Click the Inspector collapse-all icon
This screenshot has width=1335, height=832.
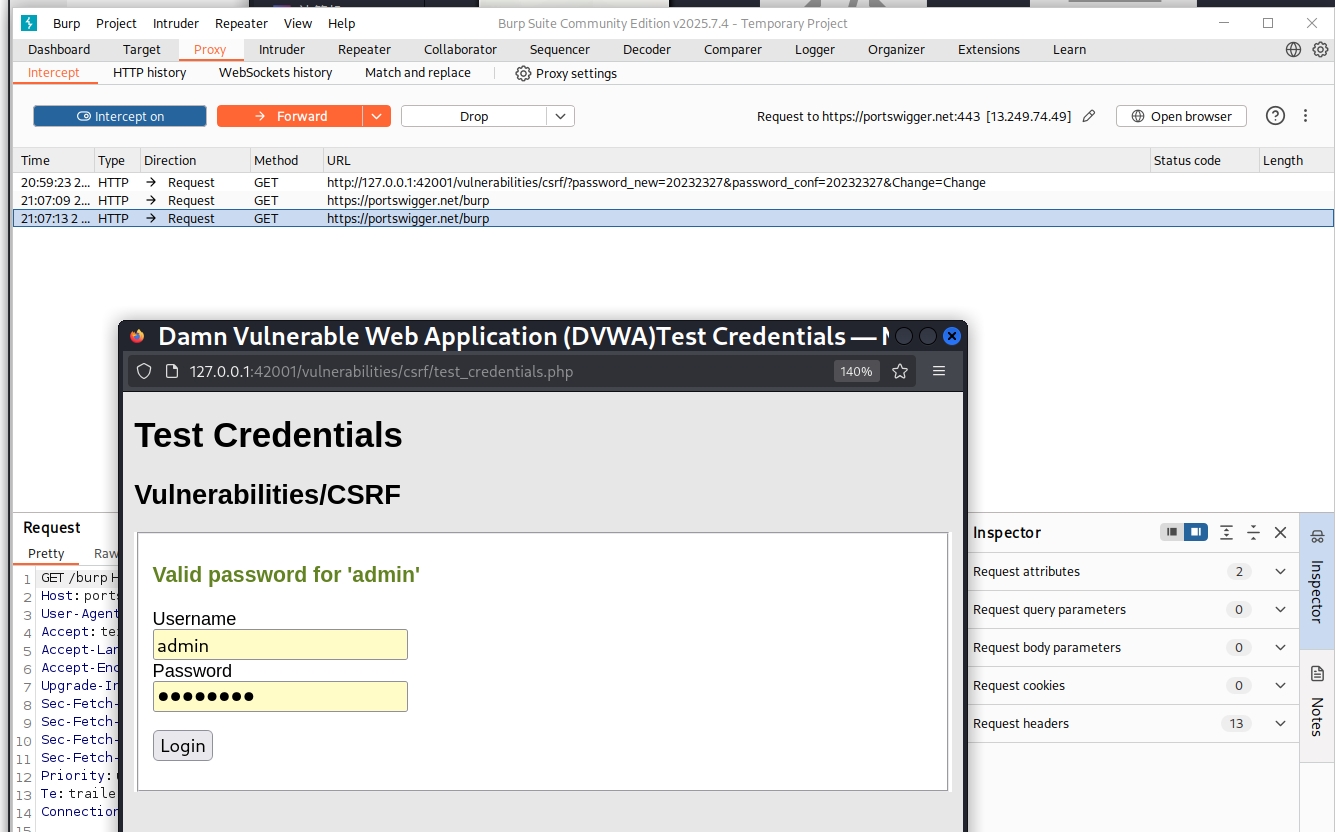coord(1253,532)
